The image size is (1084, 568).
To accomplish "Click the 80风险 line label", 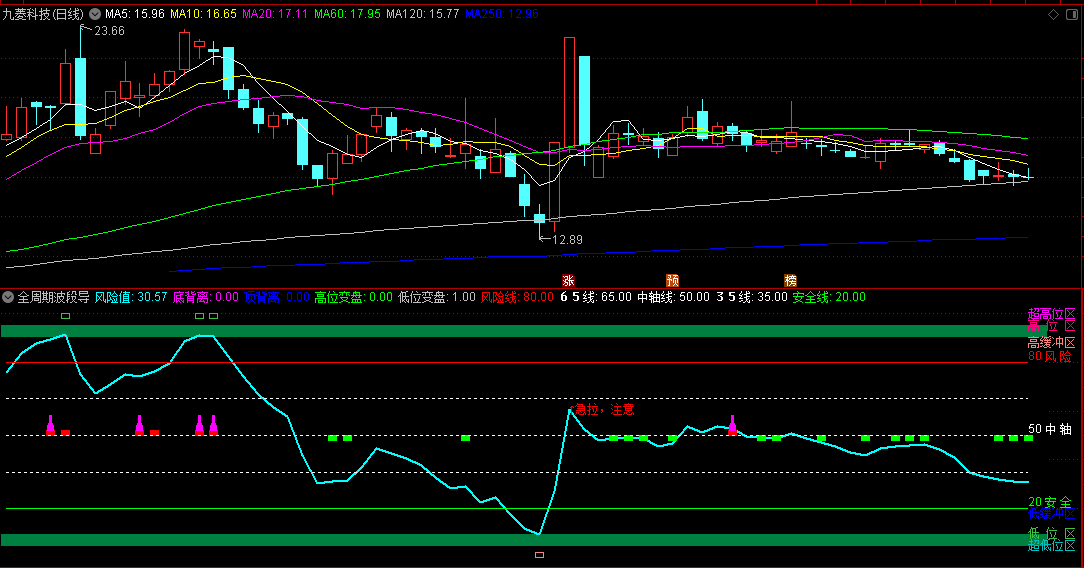I will (1049, 357).
